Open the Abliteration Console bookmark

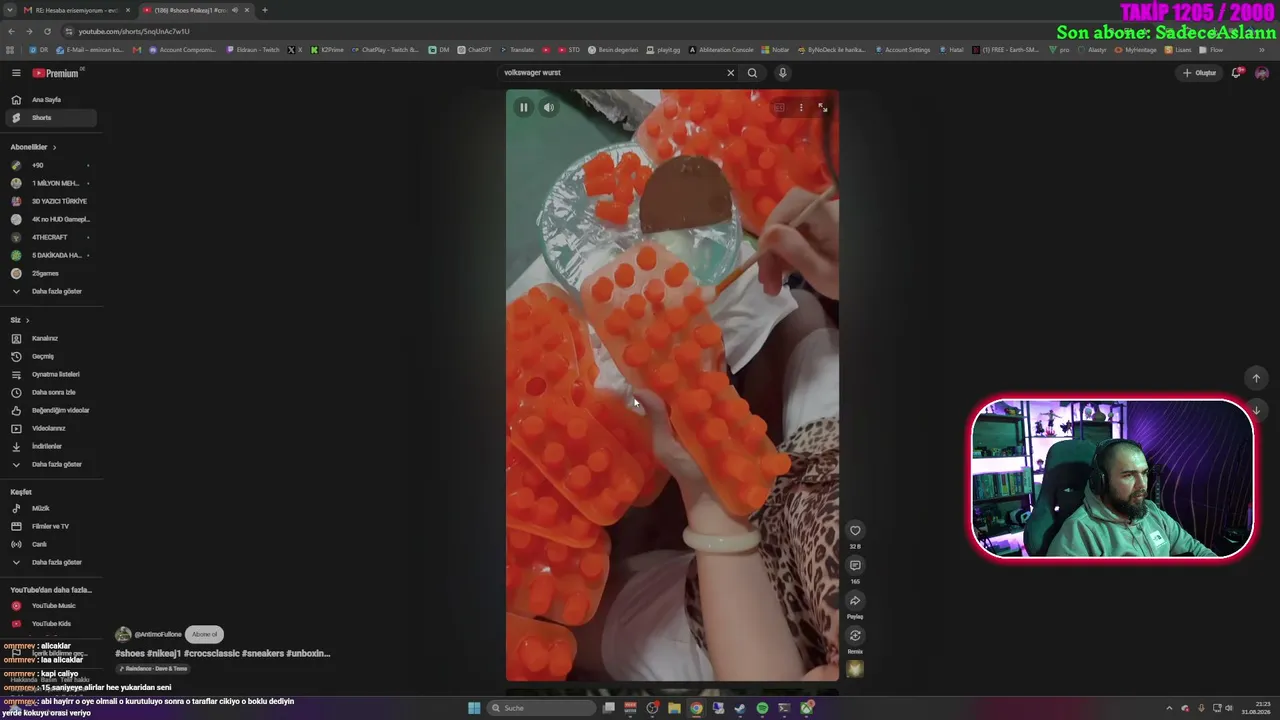[721, 49]
